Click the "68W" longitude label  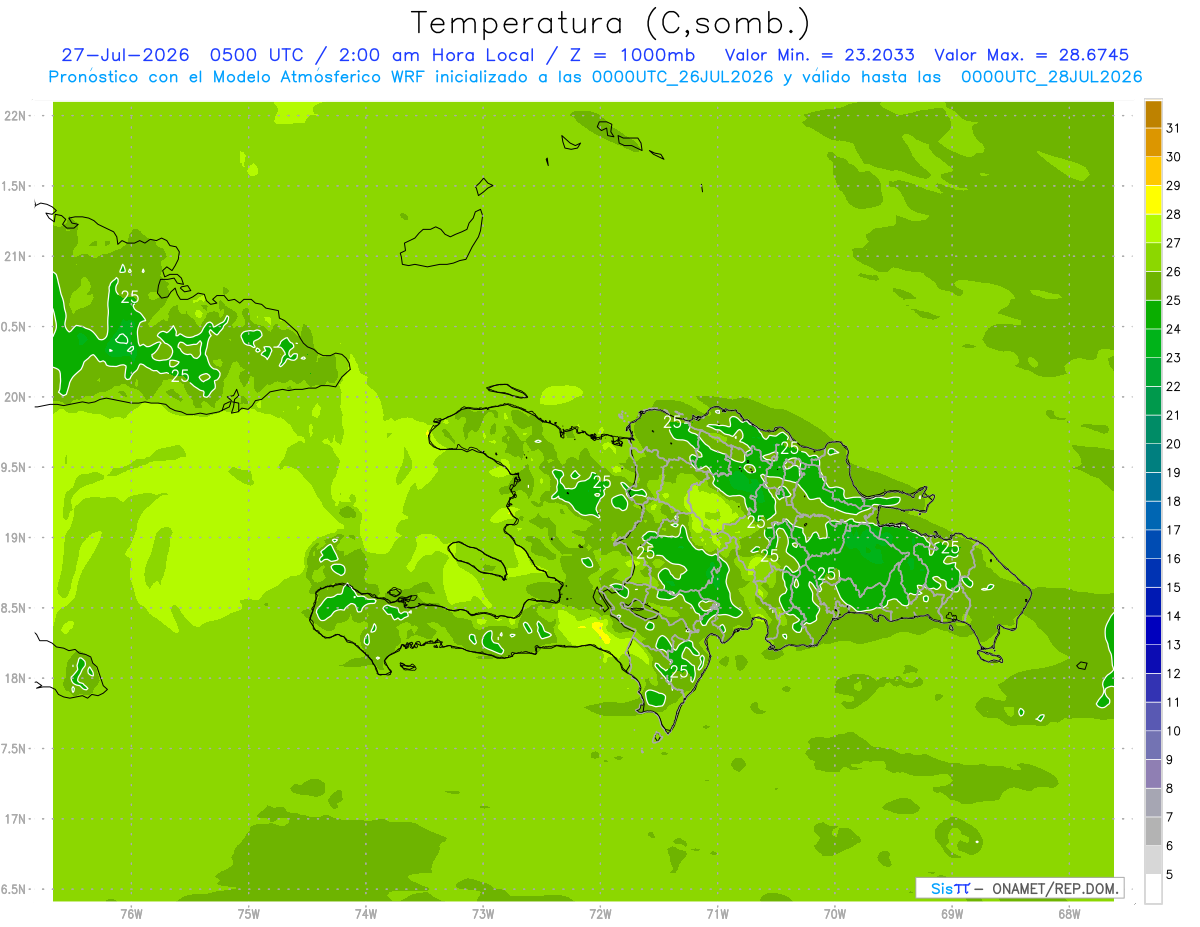(1069, 914)
